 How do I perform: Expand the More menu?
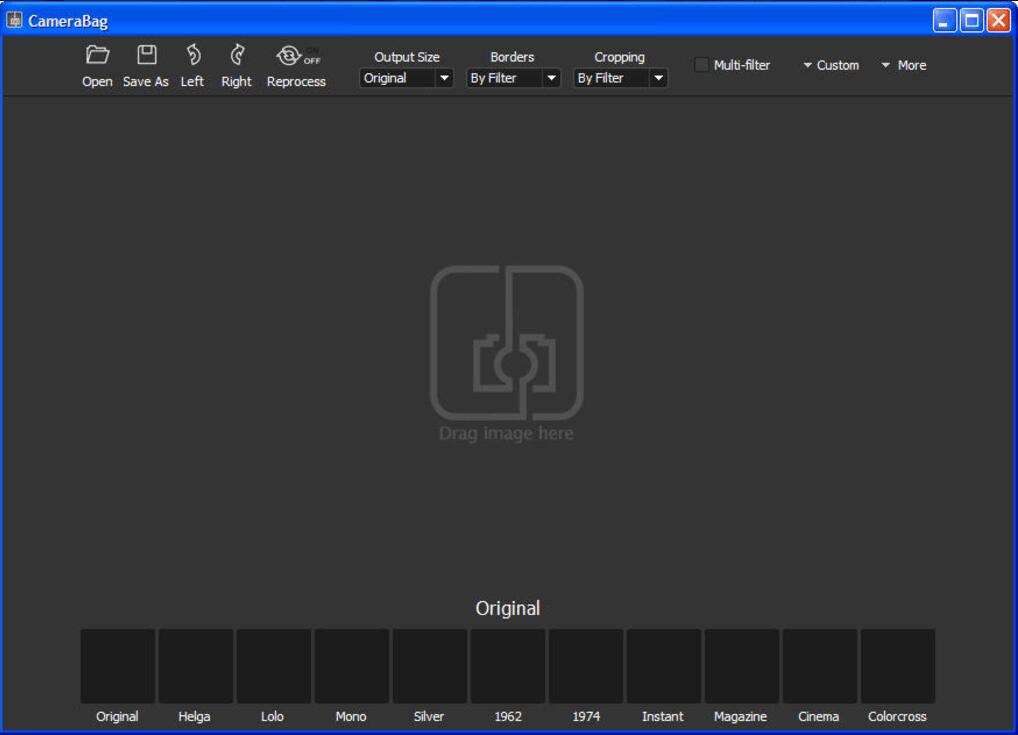point(904,65)
